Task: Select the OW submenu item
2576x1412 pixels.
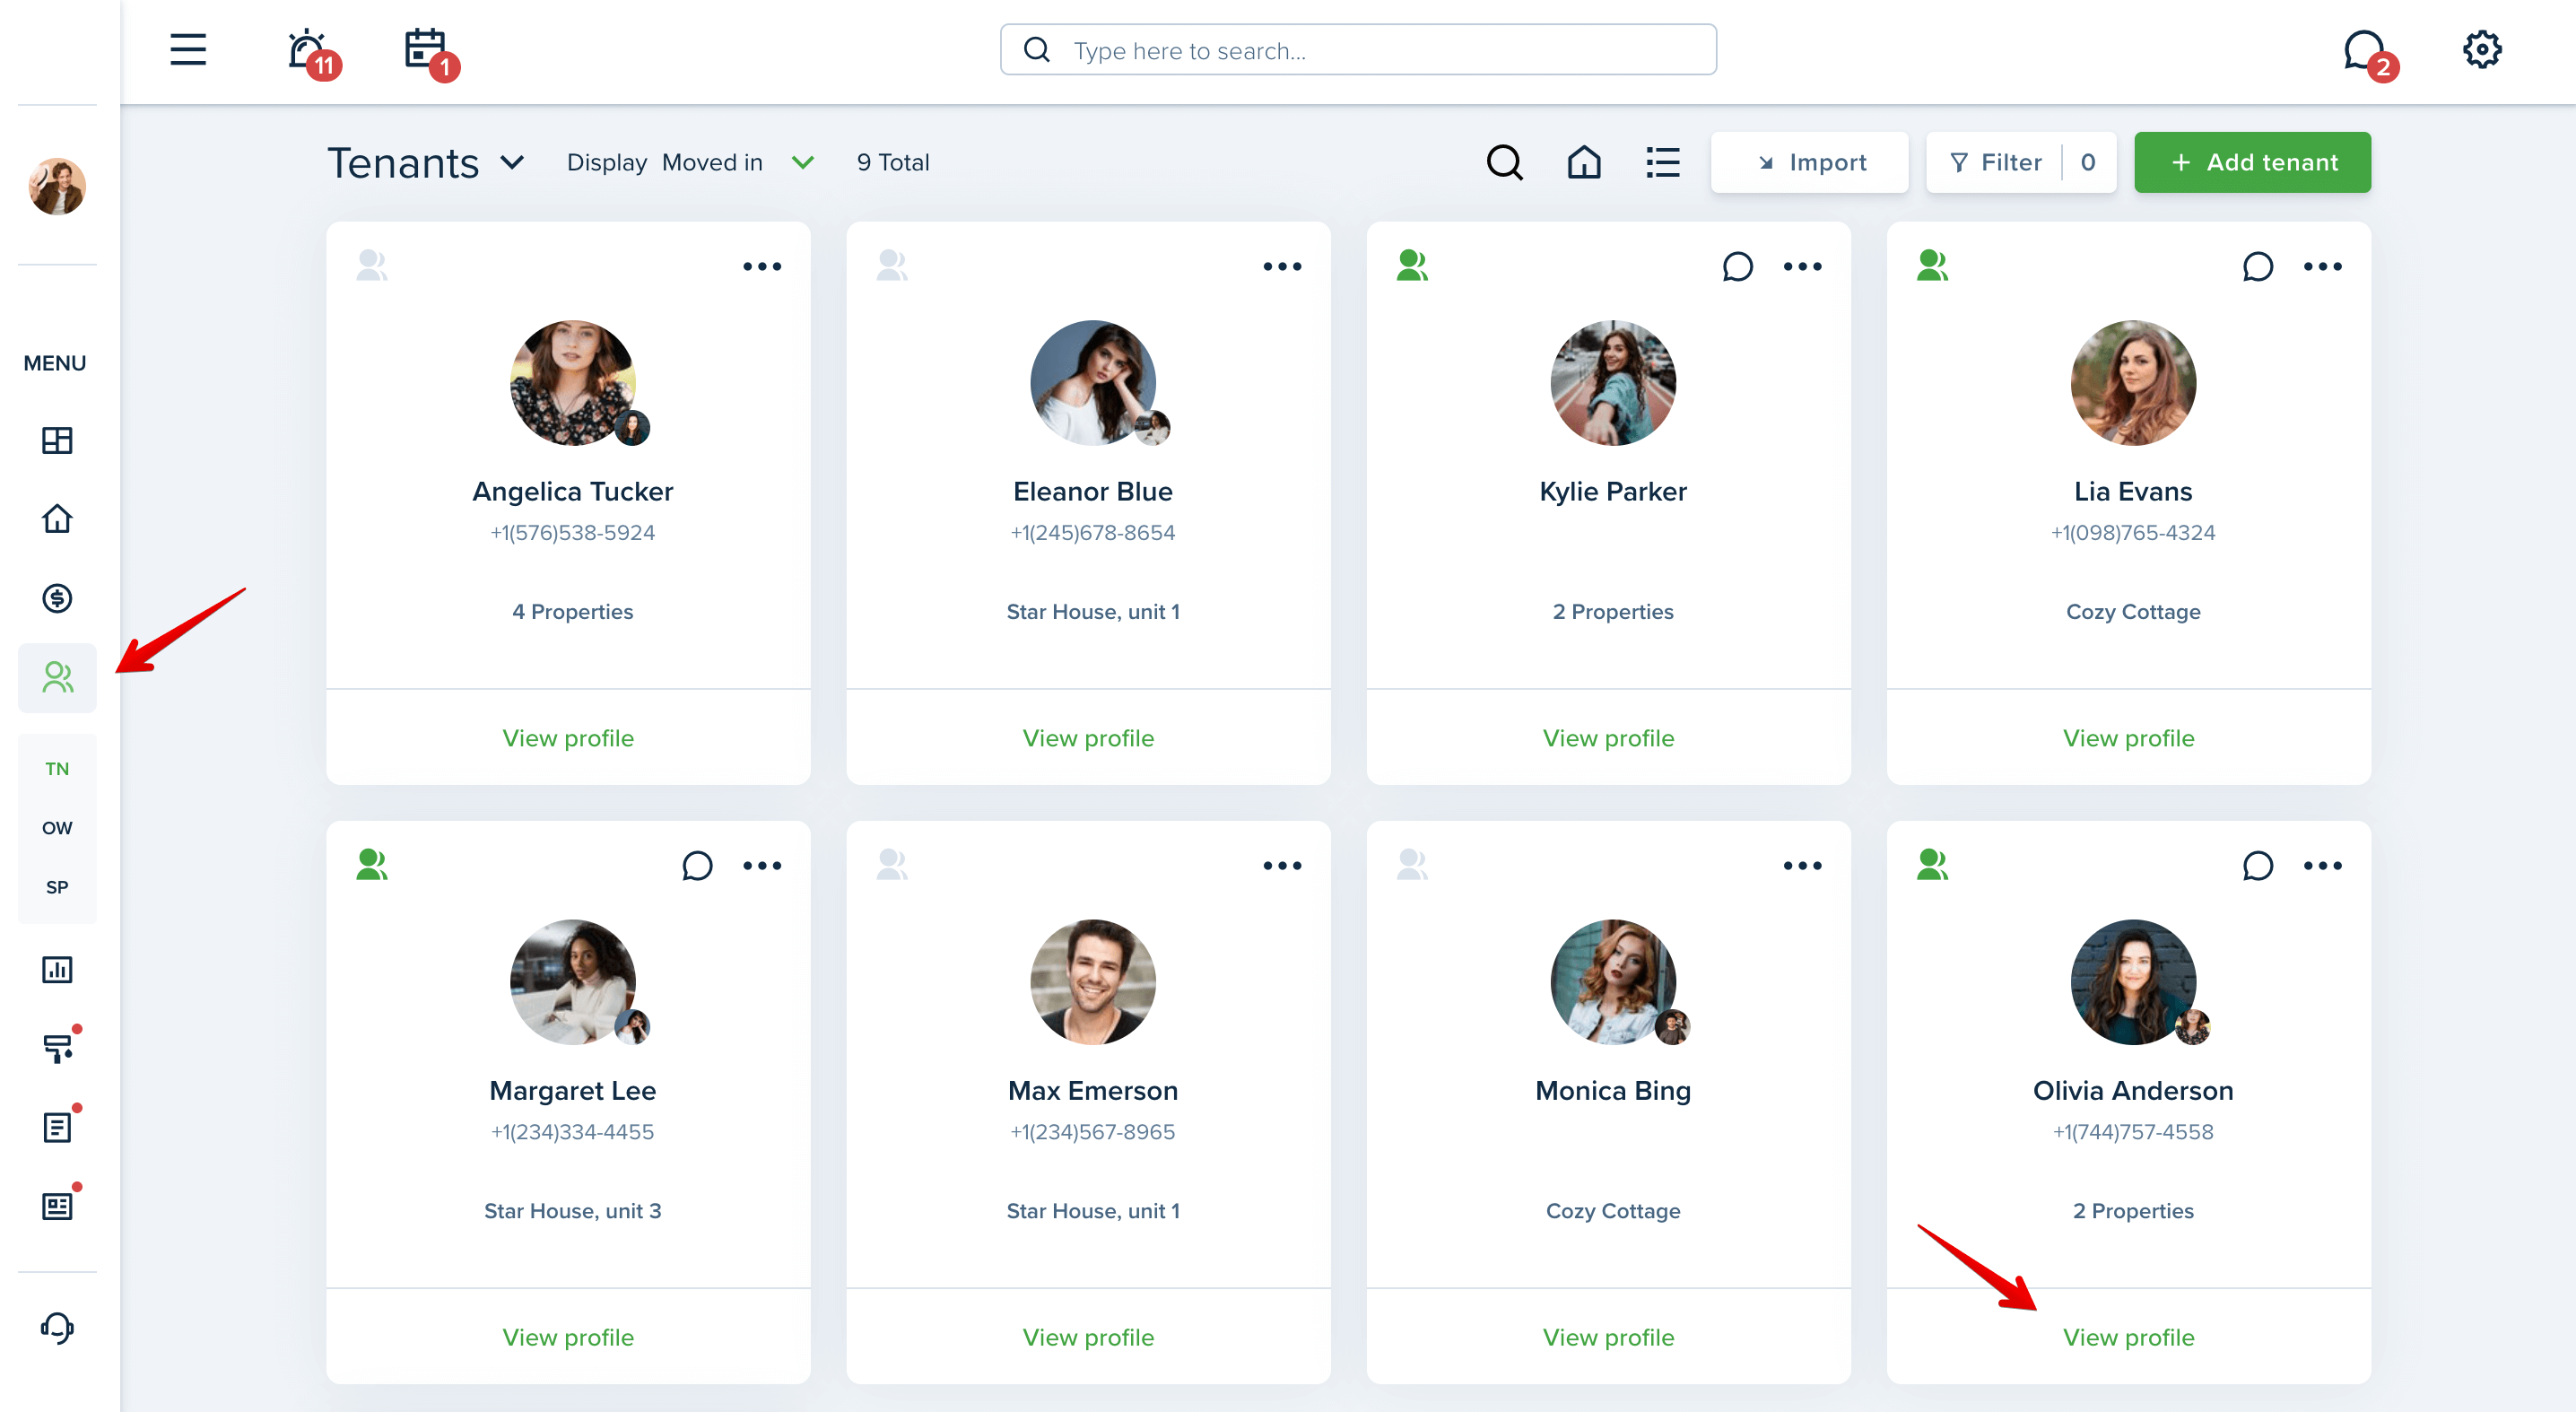Action: (57, 827)
